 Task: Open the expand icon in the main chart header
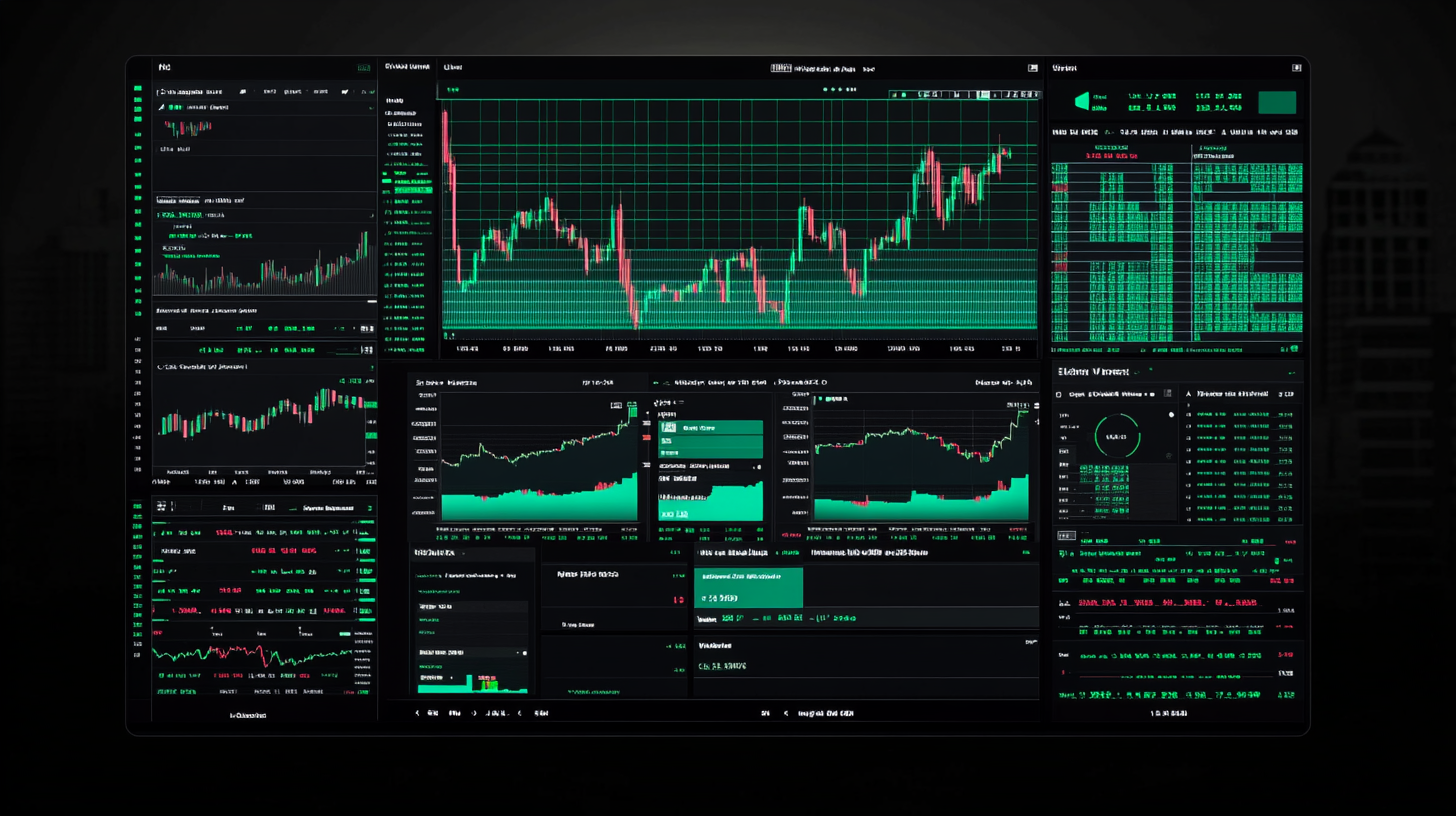pyautogui.click(x=1031, y=68)
